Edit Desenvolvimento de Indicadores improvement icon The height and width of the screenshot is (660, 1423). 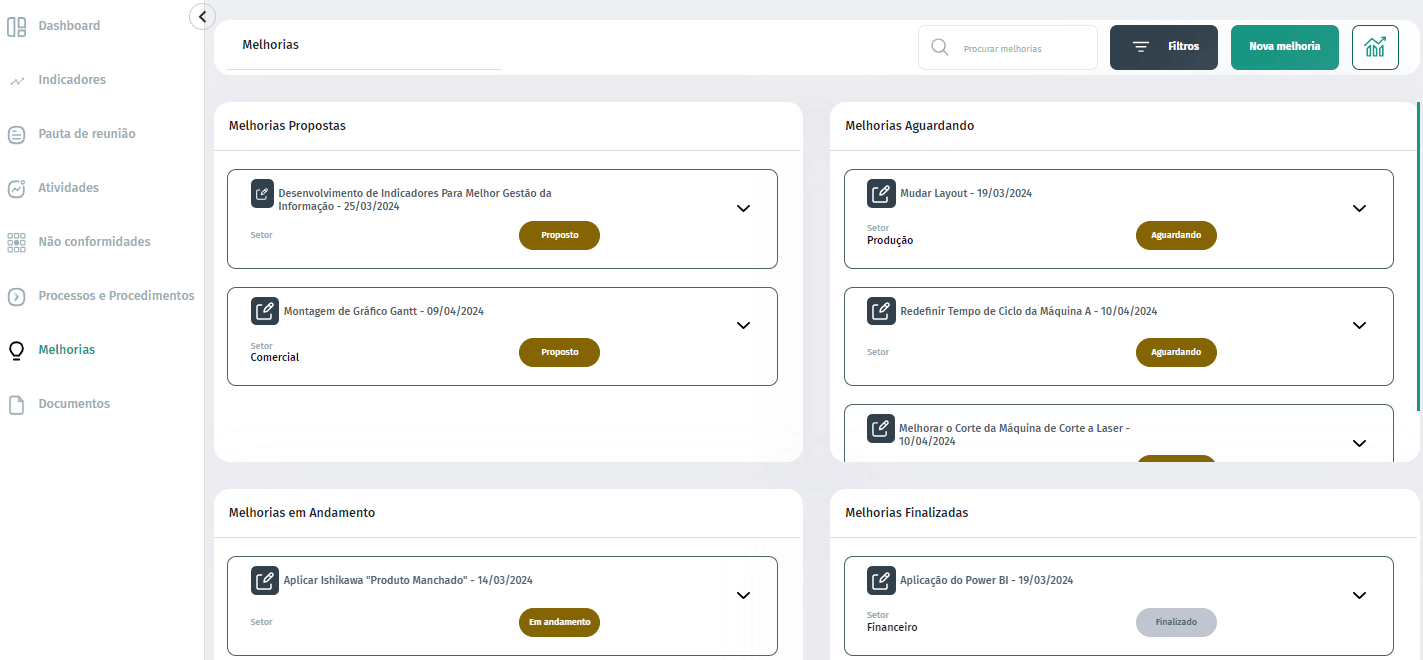tap(262, 194)
